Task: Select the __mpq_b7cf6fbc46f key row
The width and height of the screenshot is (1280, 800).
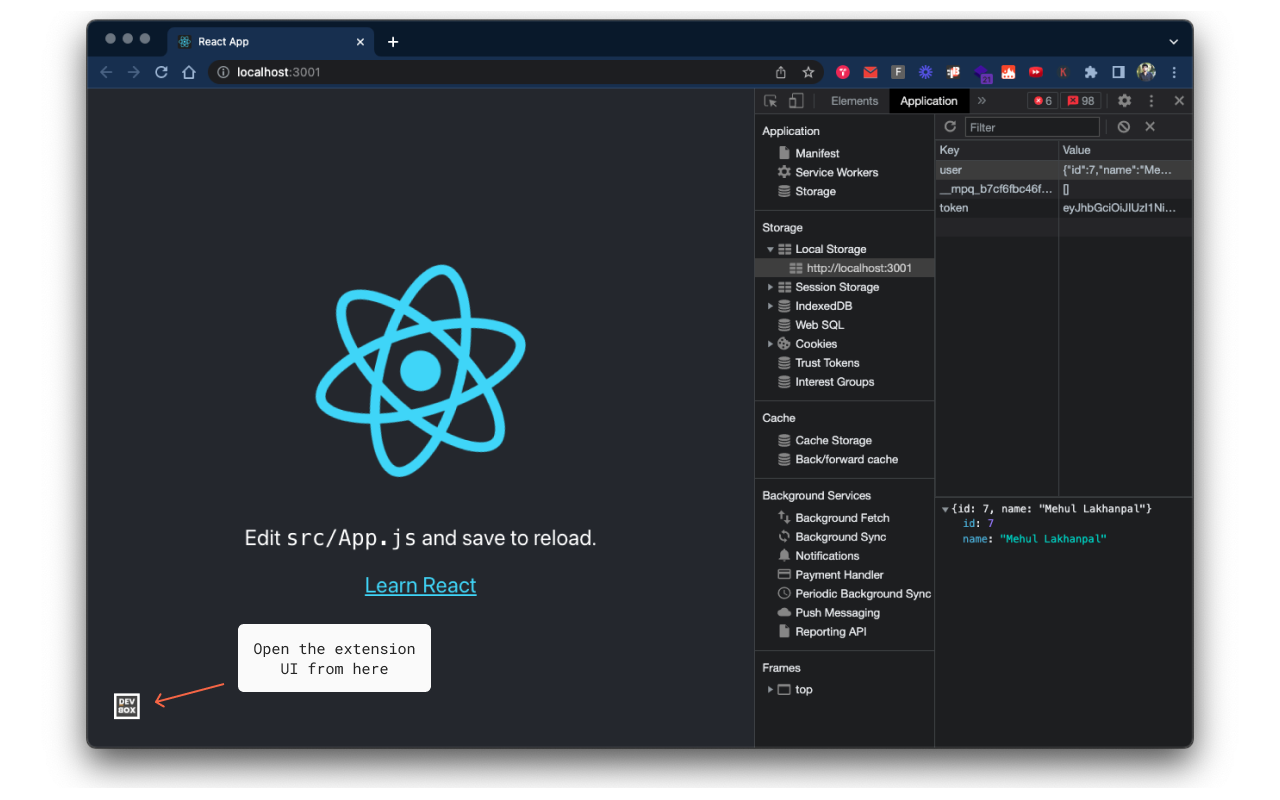Action: (1063, 189)
